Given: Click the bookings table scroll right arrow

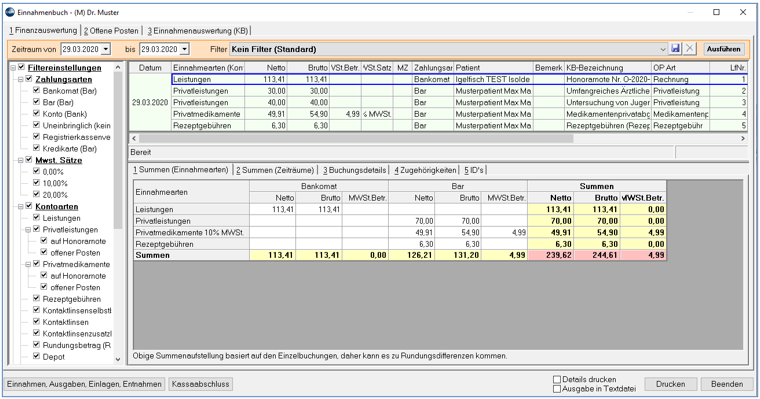Looking at the screenshot, I should tap(743, 138).
